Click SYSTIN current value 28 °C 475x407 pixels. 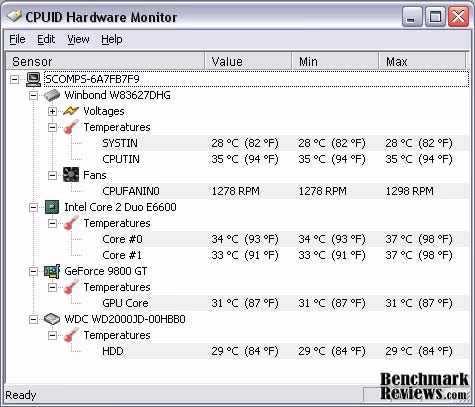(x=245, y=143)
